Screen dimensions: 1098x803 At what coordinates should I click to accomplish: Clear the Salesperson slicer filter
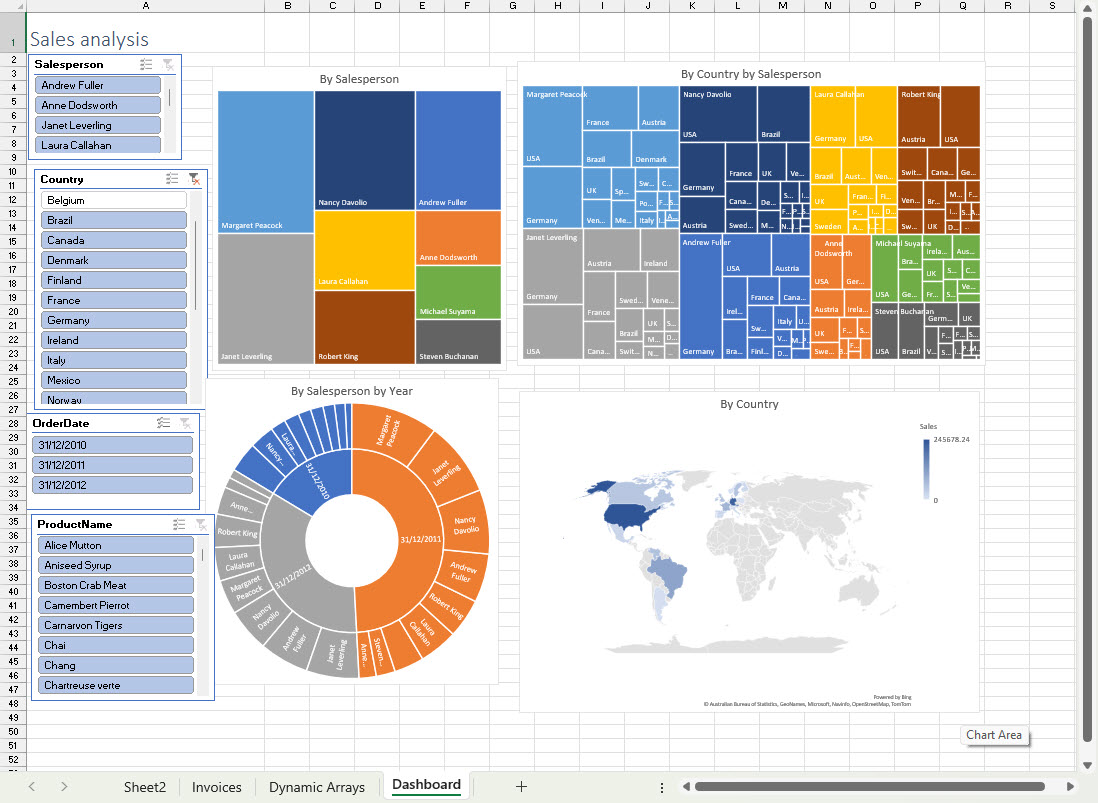coord(166,63)
